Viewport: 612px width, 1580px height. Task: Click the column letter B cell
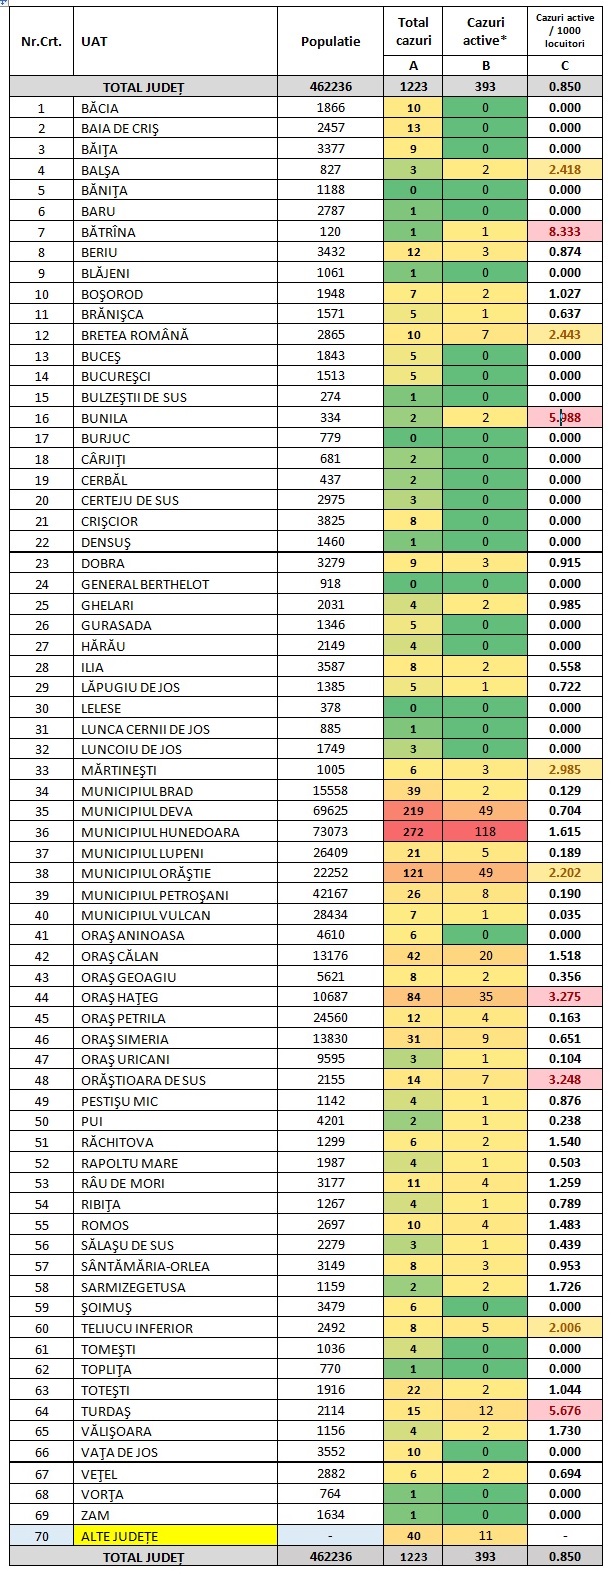click(485, 65)
